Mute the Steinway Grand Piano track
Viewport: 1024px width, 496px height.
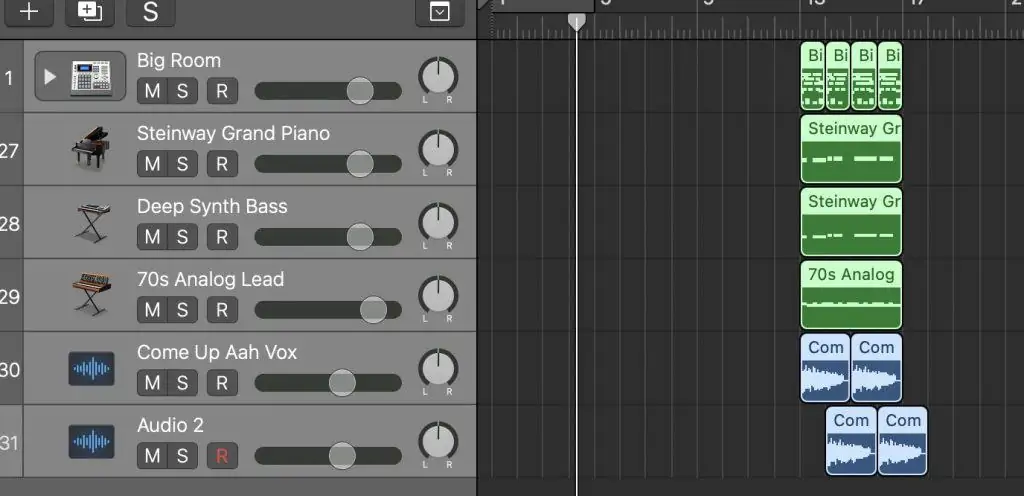152,164
